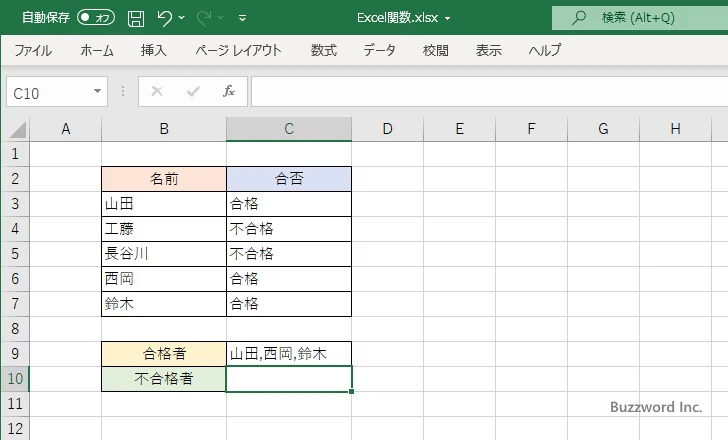
Task: Select column E header
Action: point(460,129)
